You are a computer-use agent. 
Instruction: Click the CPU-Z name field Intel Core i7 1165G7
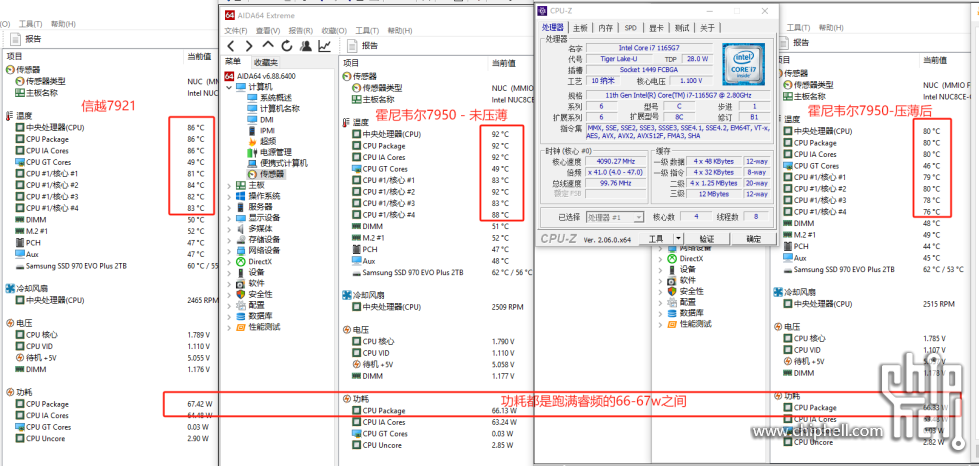(649, 47)
